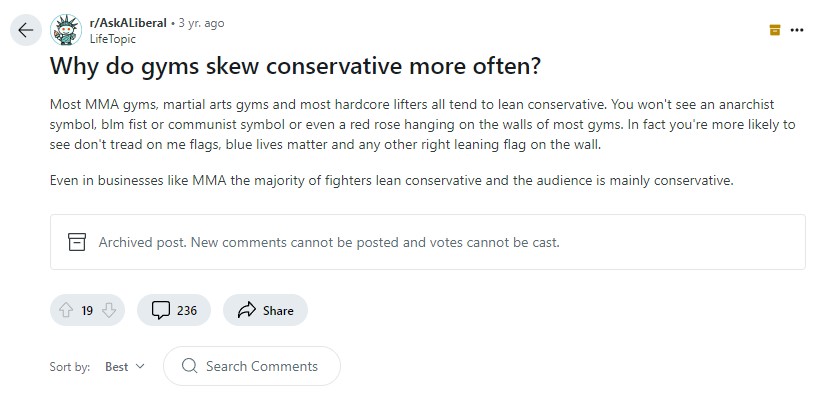Expand the Sort by Best dropdown
The image size is (816, 394).
click(x=125, y=366)
